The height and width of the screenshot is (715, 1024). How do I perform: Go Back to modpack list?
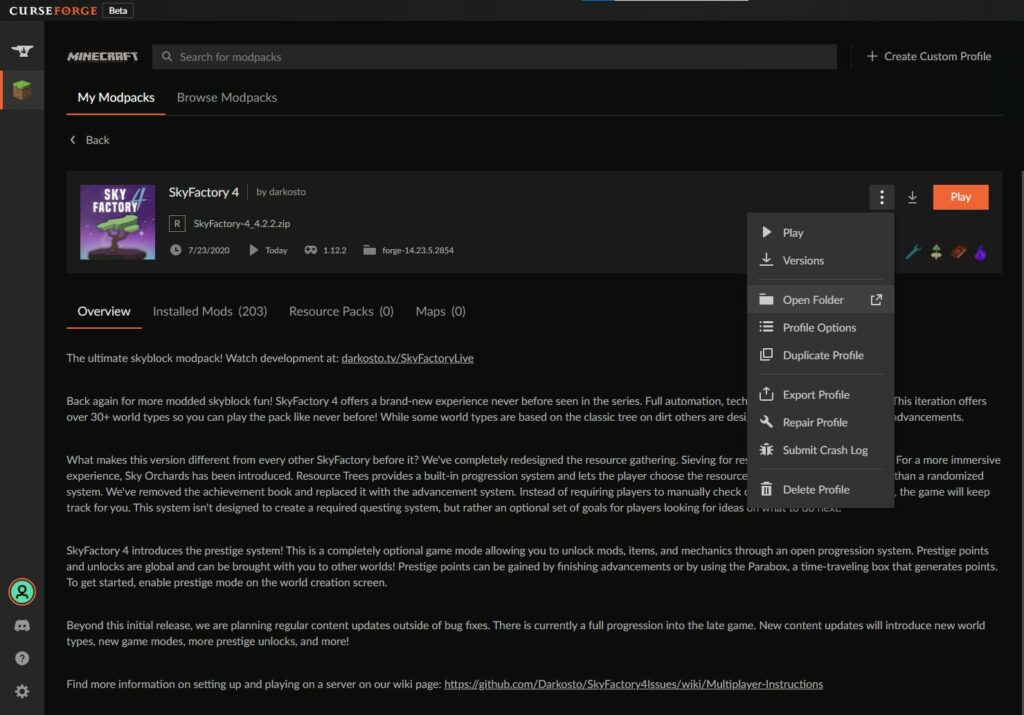coord(89,140)
